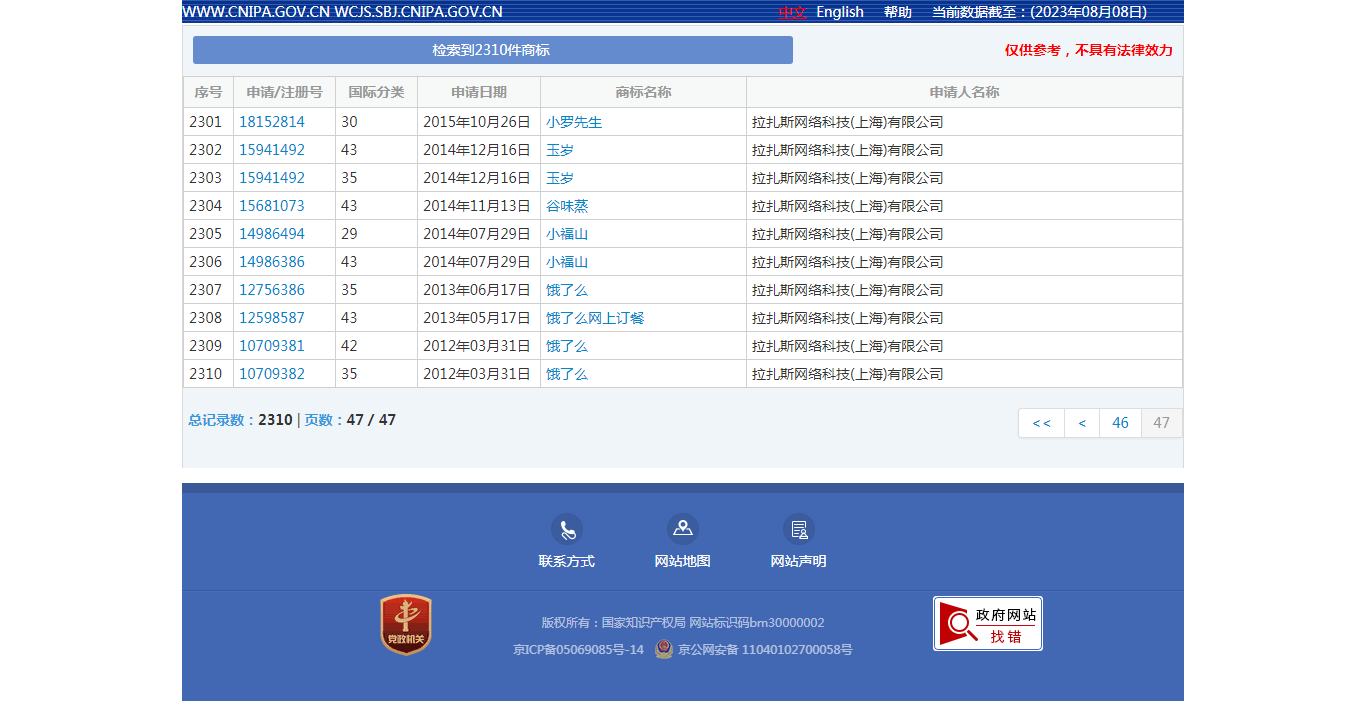Click the police shield icon in footer
The width and height of the screenshot is (1366, 701).
click(664, 649)
